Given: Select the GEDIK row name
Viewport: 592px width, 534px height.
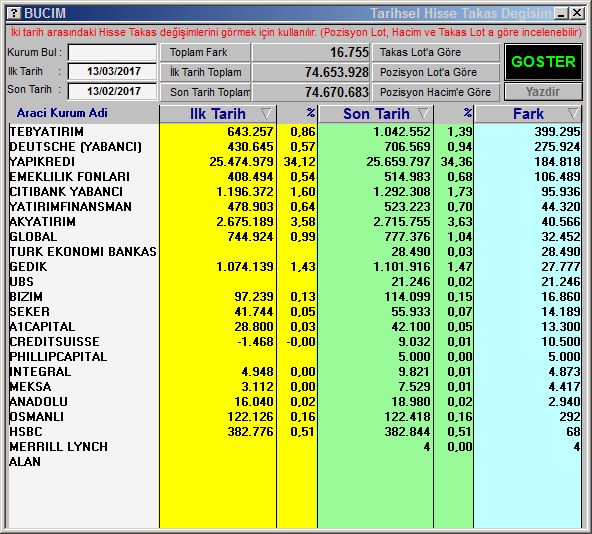Looking at the screenshot, I should coord(28,267).
